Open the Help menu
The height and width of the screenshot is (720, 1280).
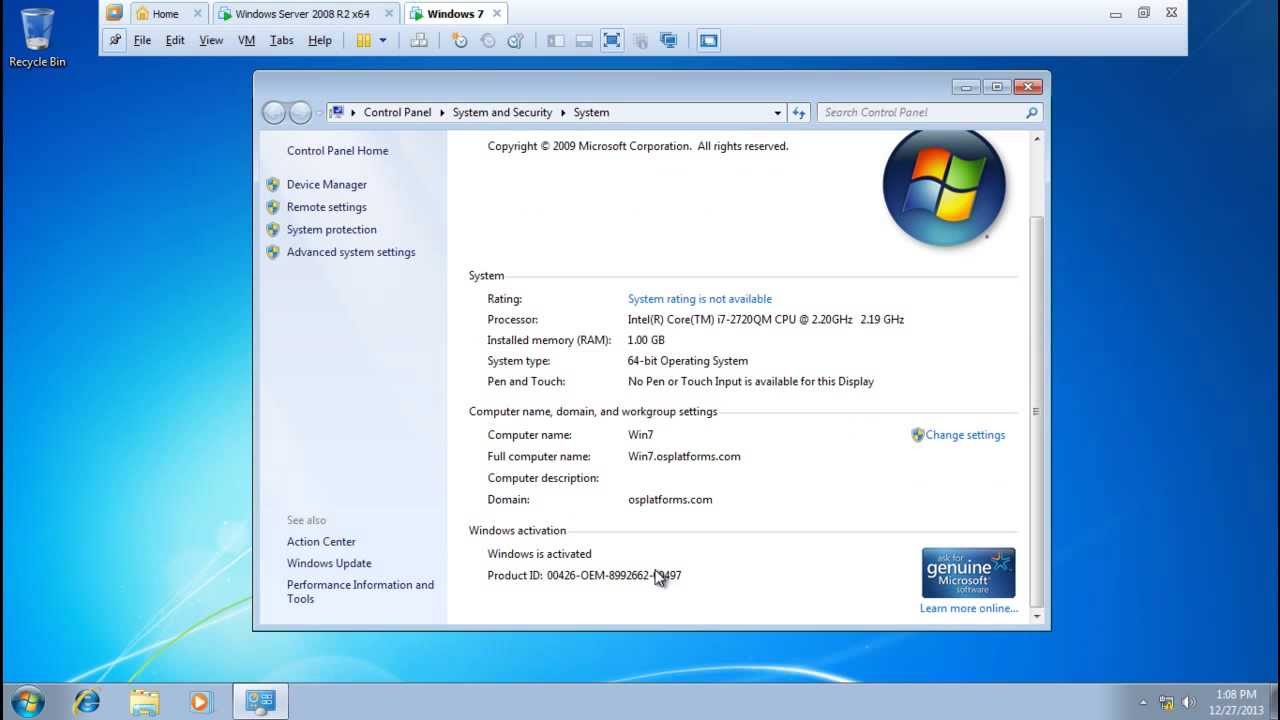click(x=320, y=40)
